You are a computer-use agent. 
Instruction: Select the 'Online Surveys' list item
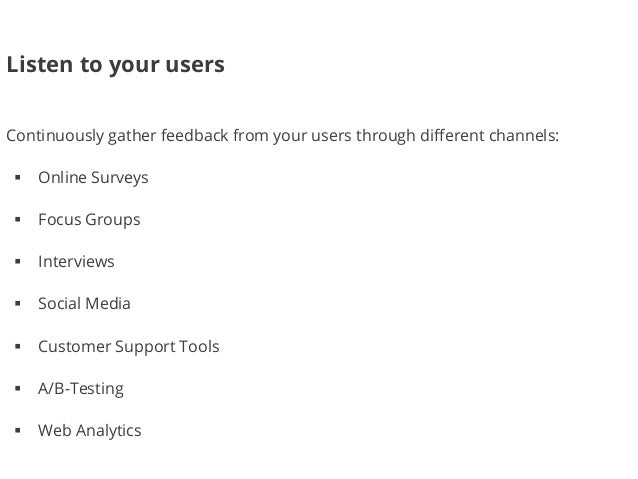click(x=93, y=178)
